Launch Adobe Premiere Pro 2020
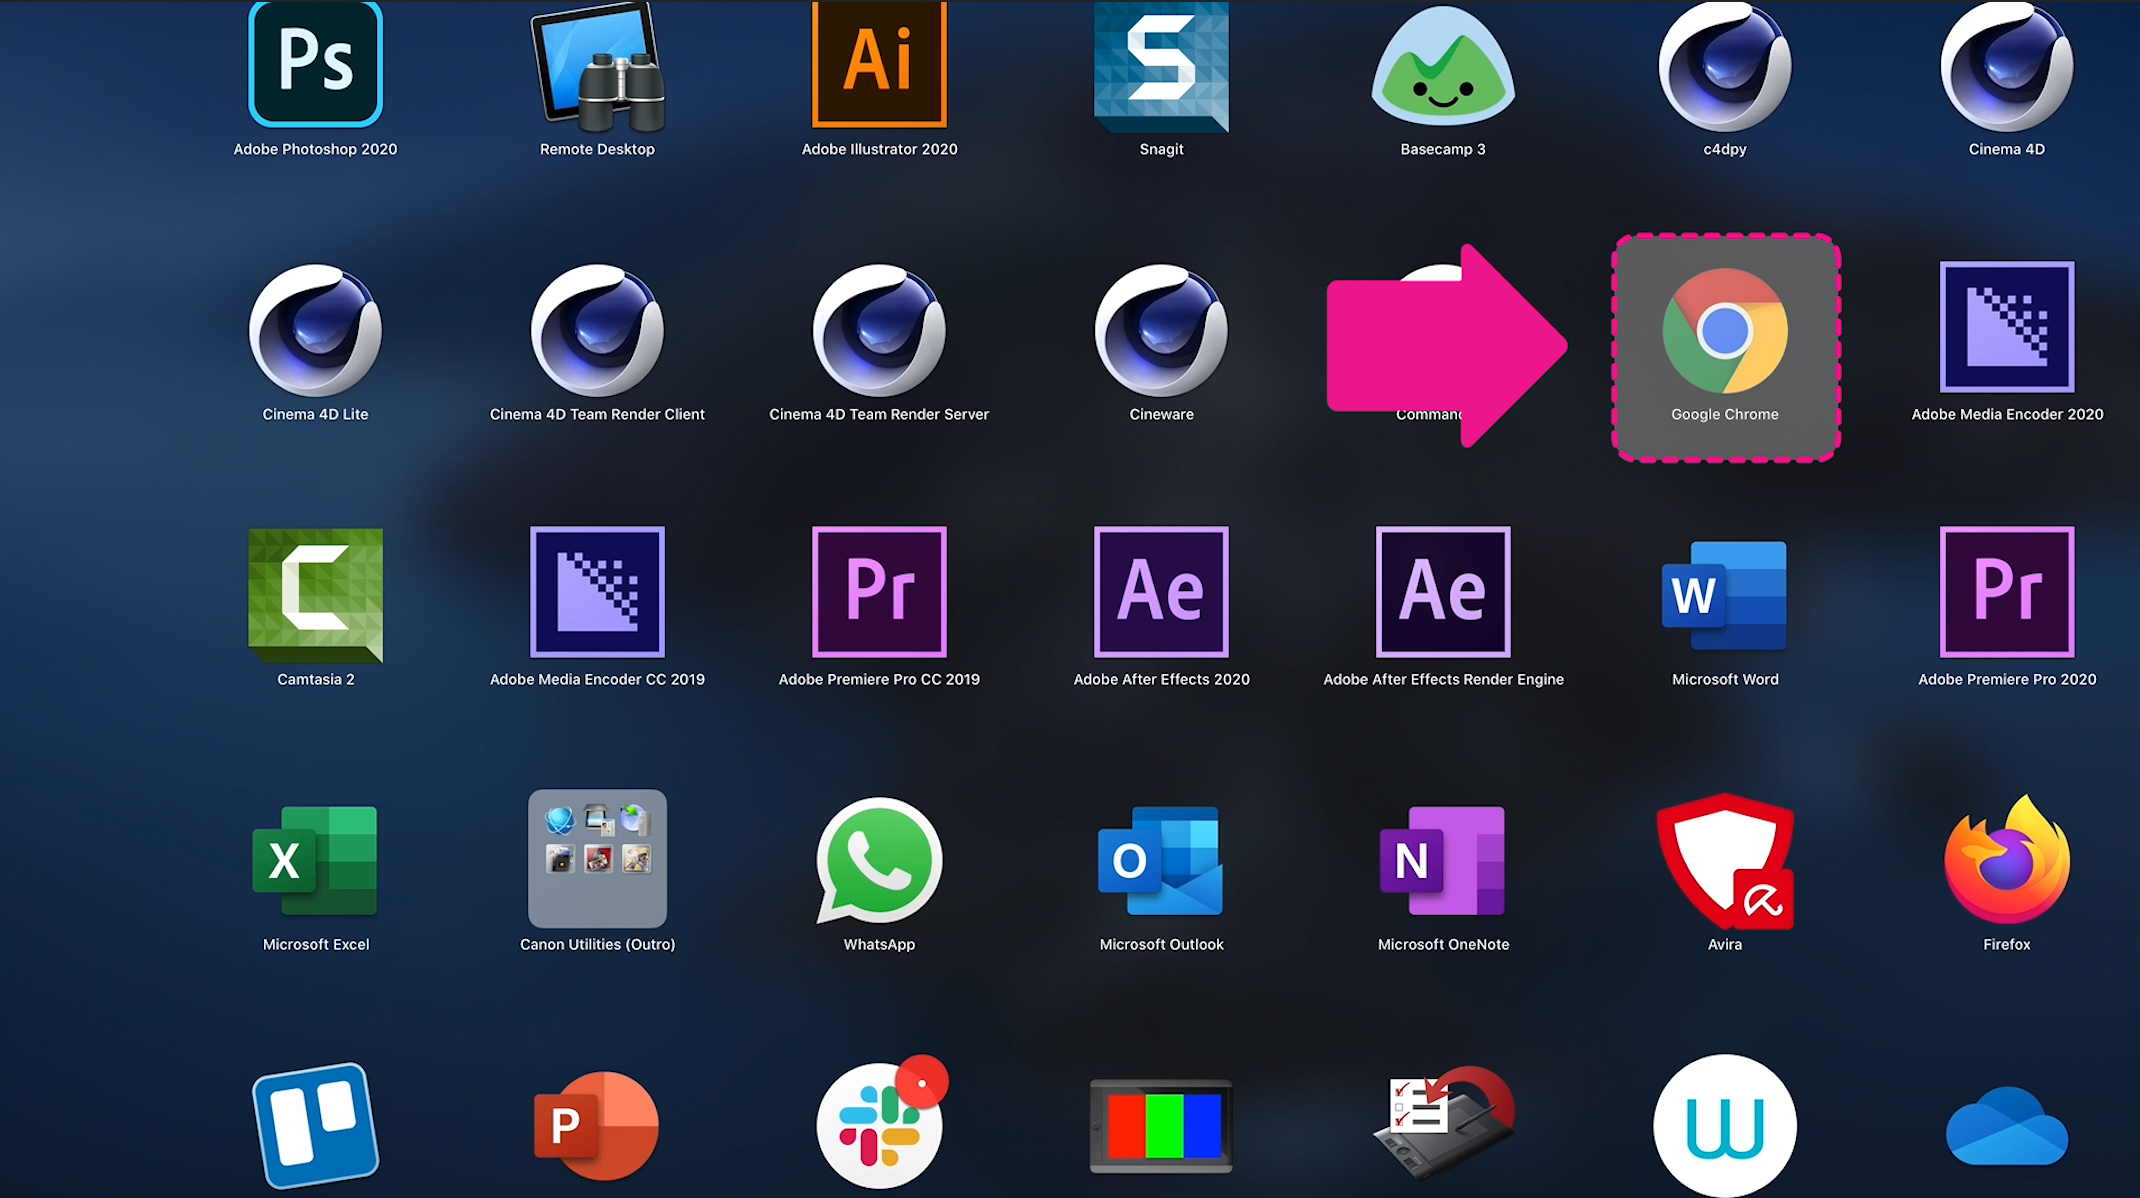Screen dimensions: 2140x1198 pos(2006,597)
